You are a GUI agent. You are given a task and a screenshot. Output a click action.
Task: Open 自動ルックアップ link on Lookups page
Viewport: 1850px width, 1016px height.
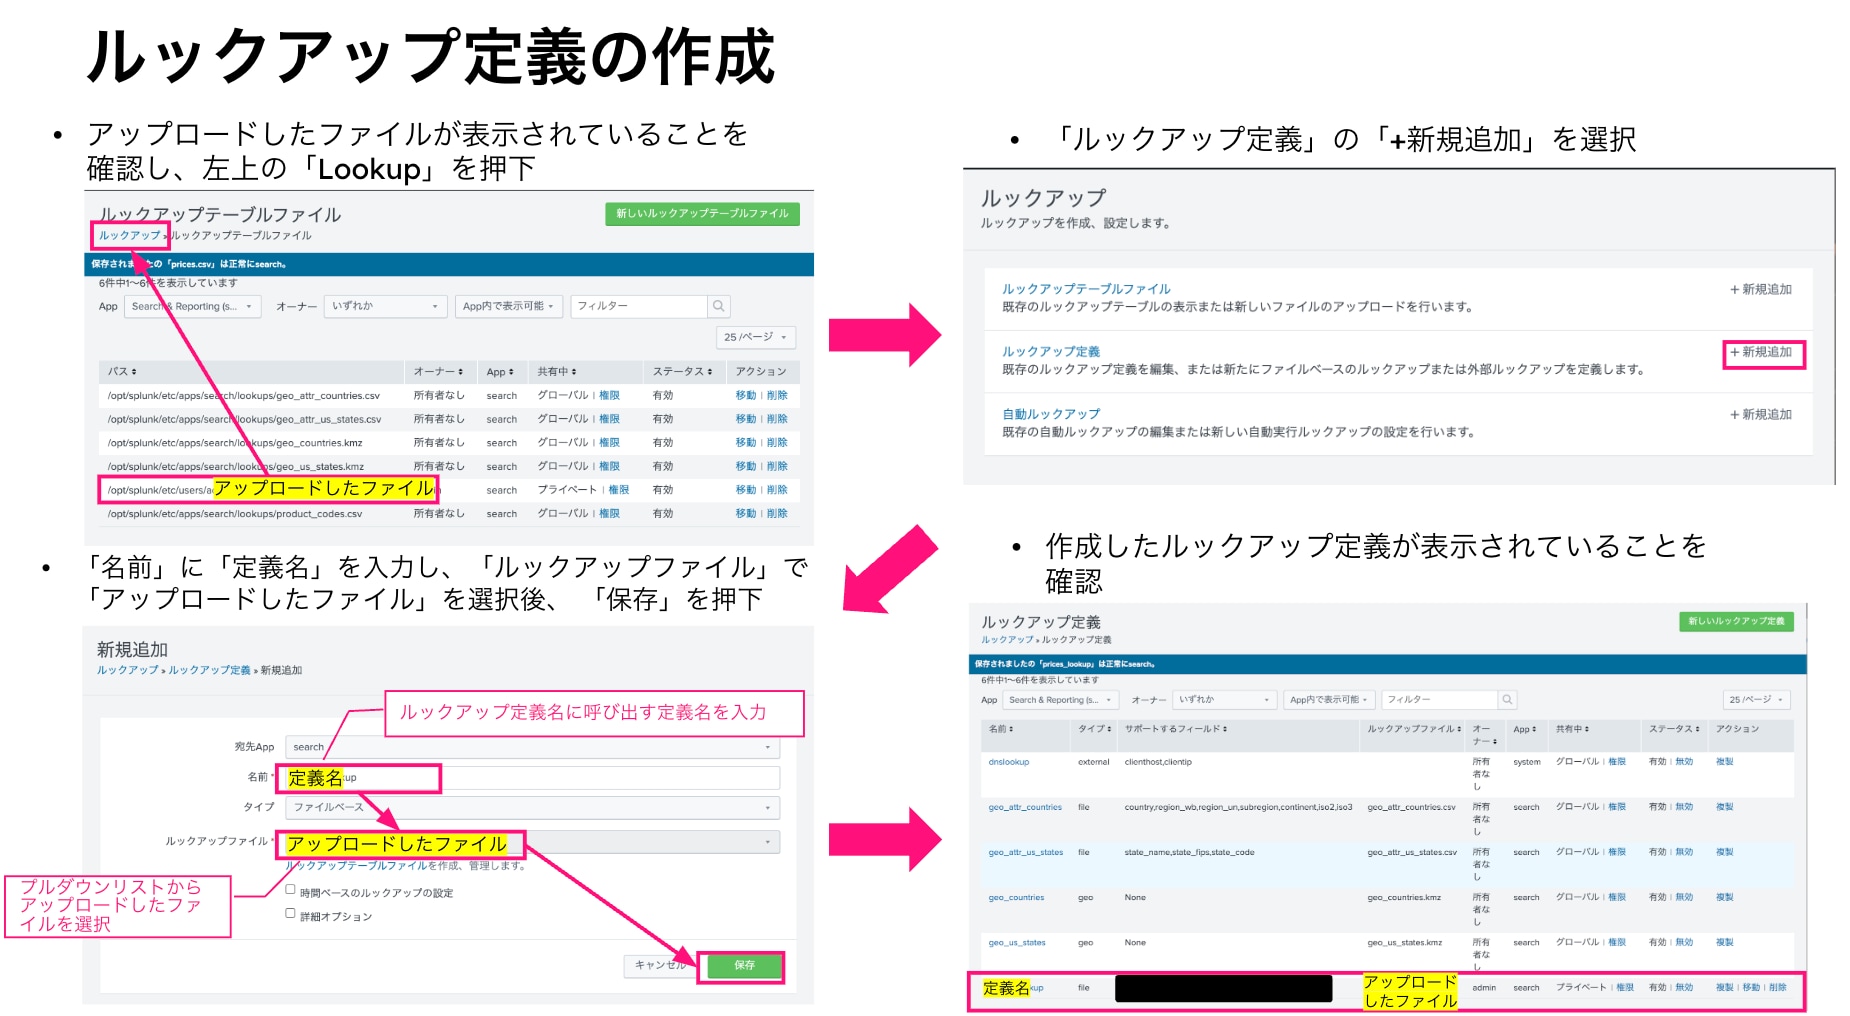pyautogui.click(x=1051, y=414)
